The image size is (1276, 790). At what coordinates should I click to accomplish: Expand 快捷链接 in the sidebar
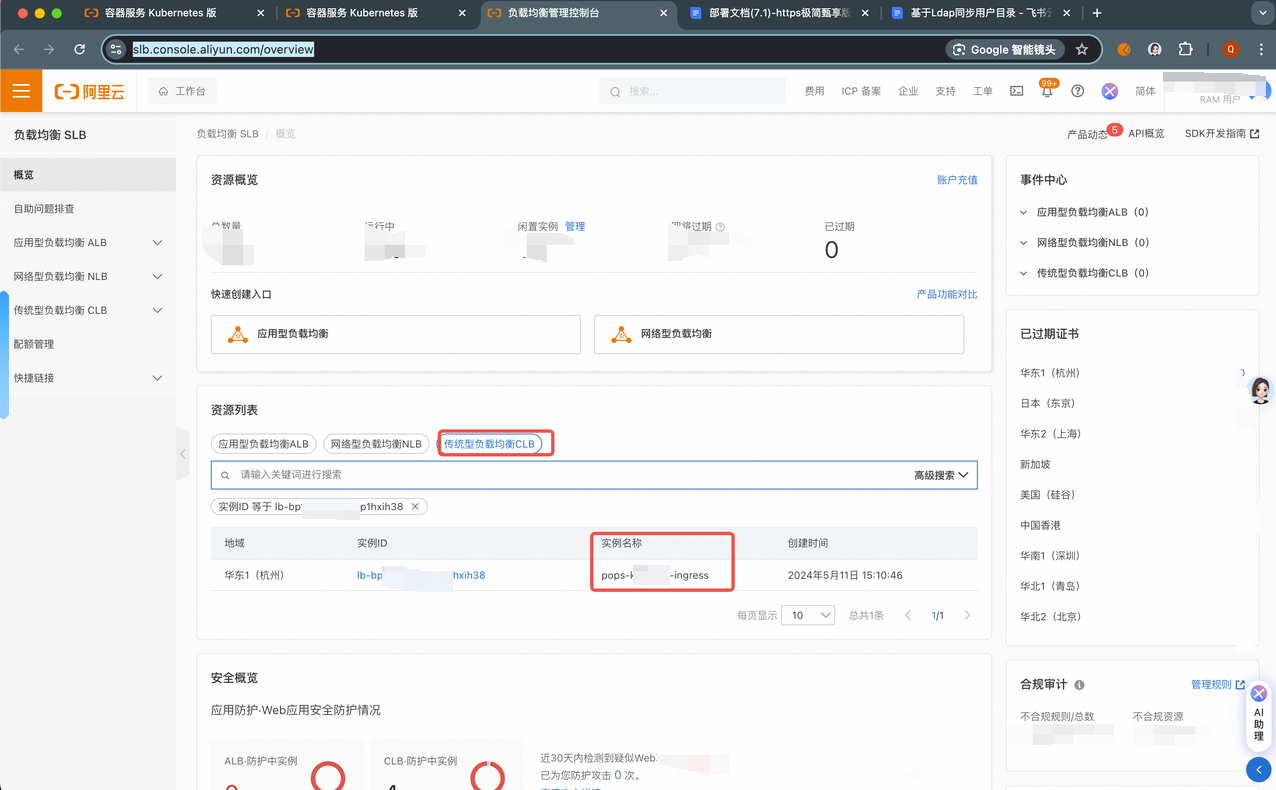88,378
